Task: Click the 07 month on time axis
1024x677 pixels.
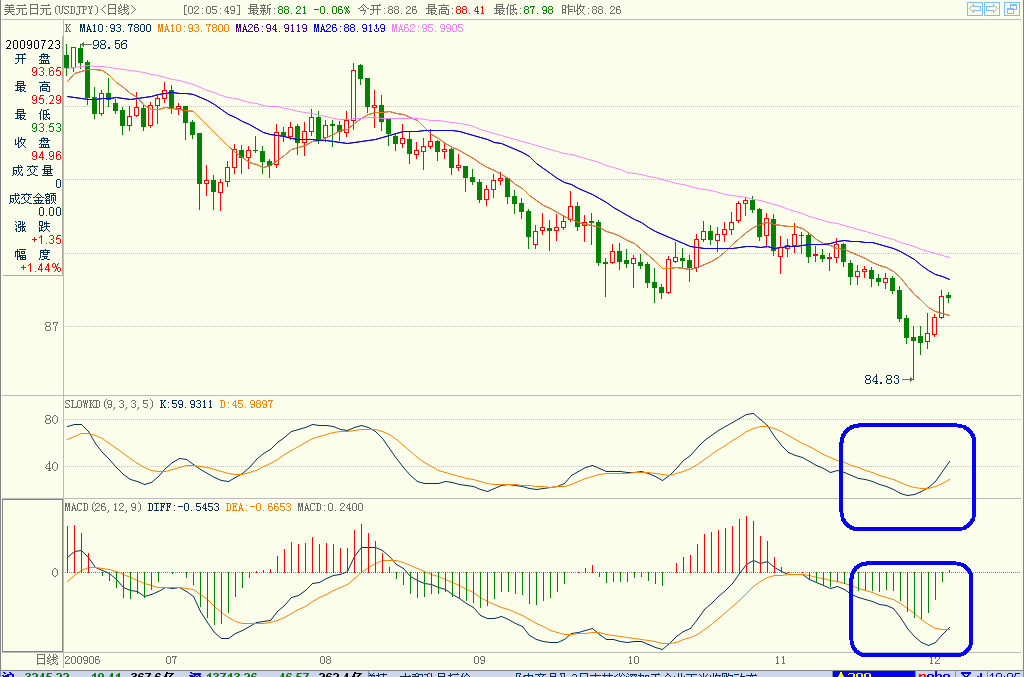Action: coord(171,660)
